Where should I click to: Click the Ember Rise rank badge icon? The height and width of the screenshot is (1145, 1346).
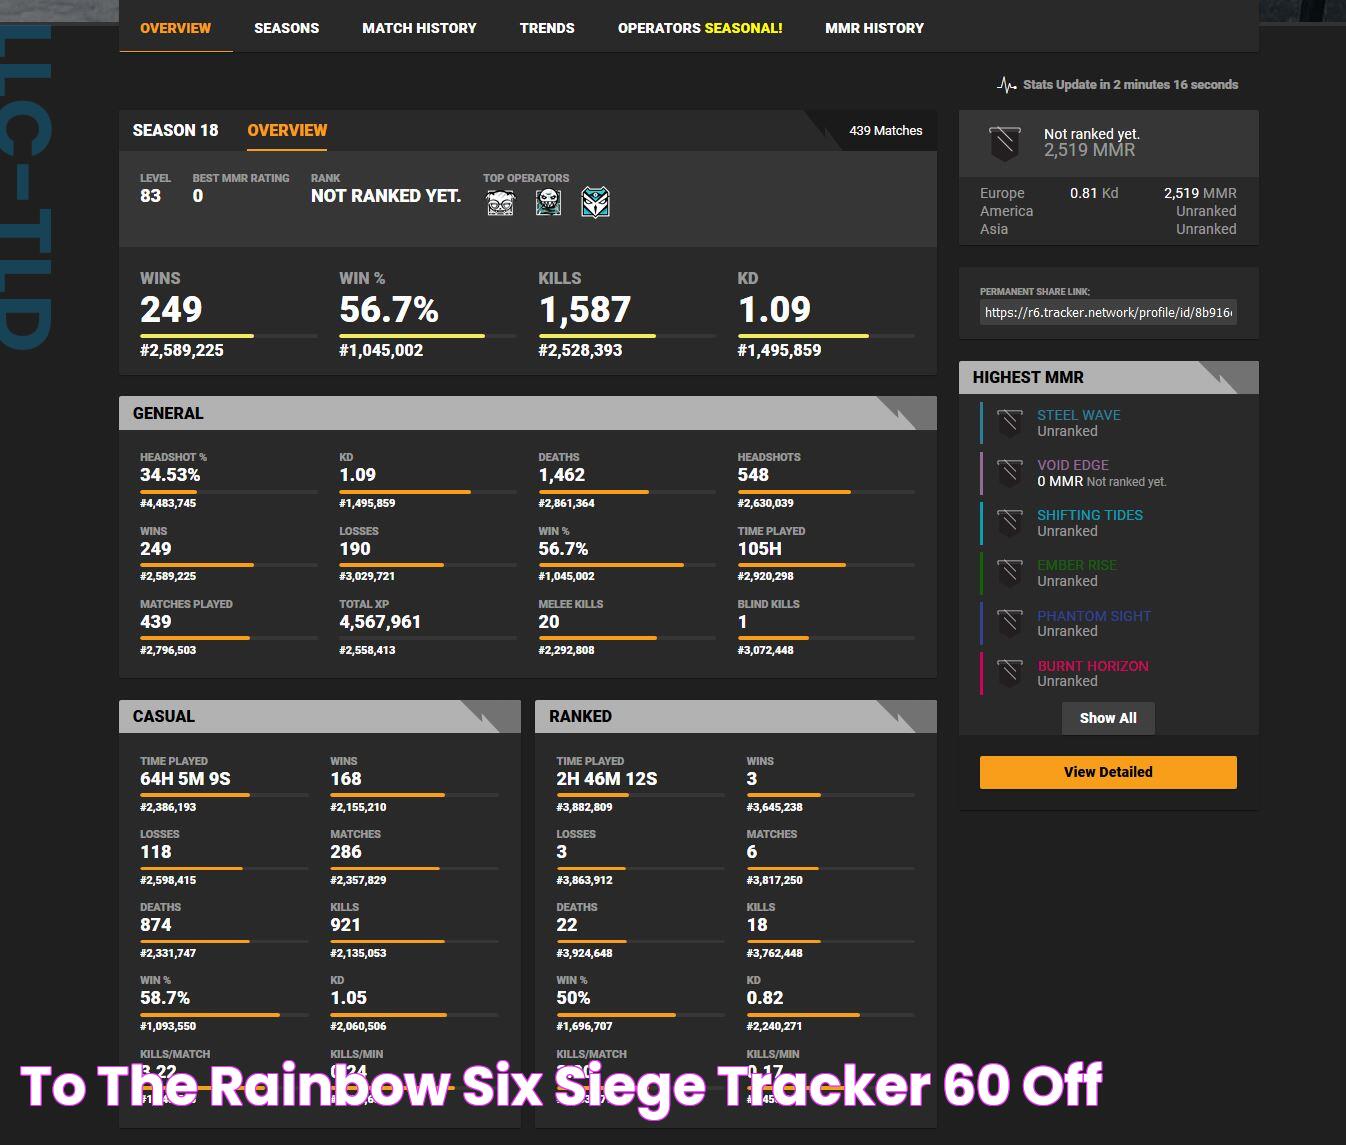[1009, 573]
